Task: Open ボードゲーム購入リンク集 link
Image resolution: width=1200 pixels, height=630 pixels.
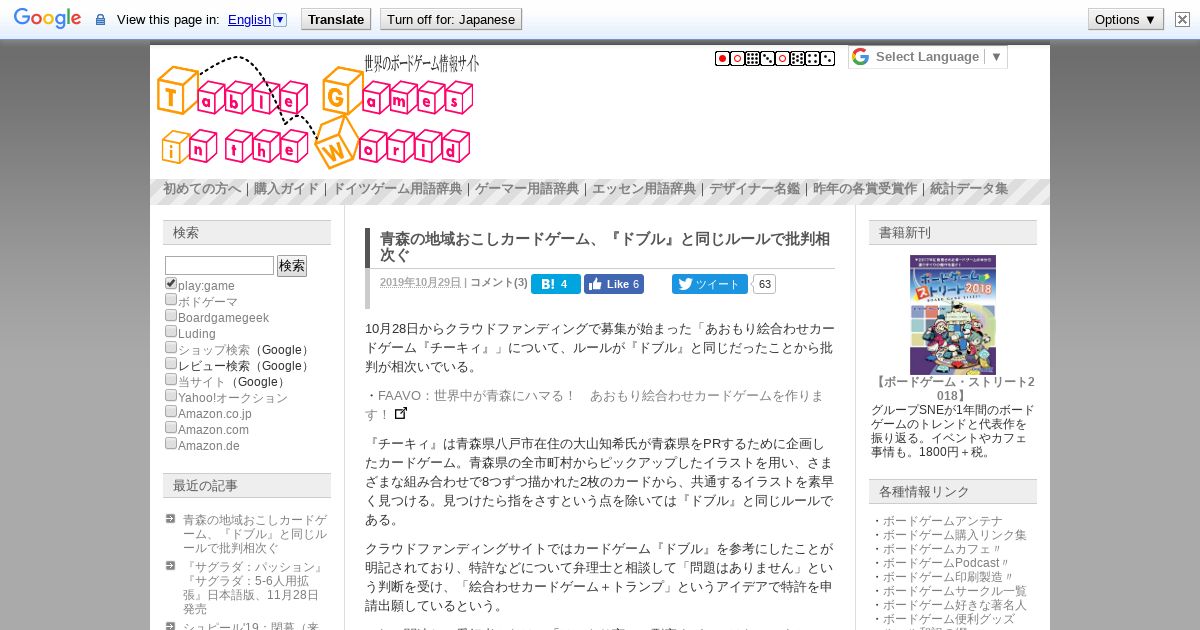Action: [954, 535]
